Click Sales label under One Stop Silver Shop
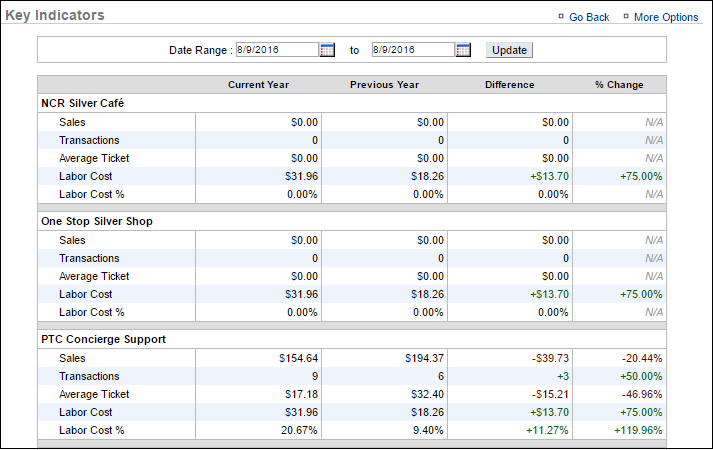The height and width of the screenshot is (450, 713). tap(72, 240)
